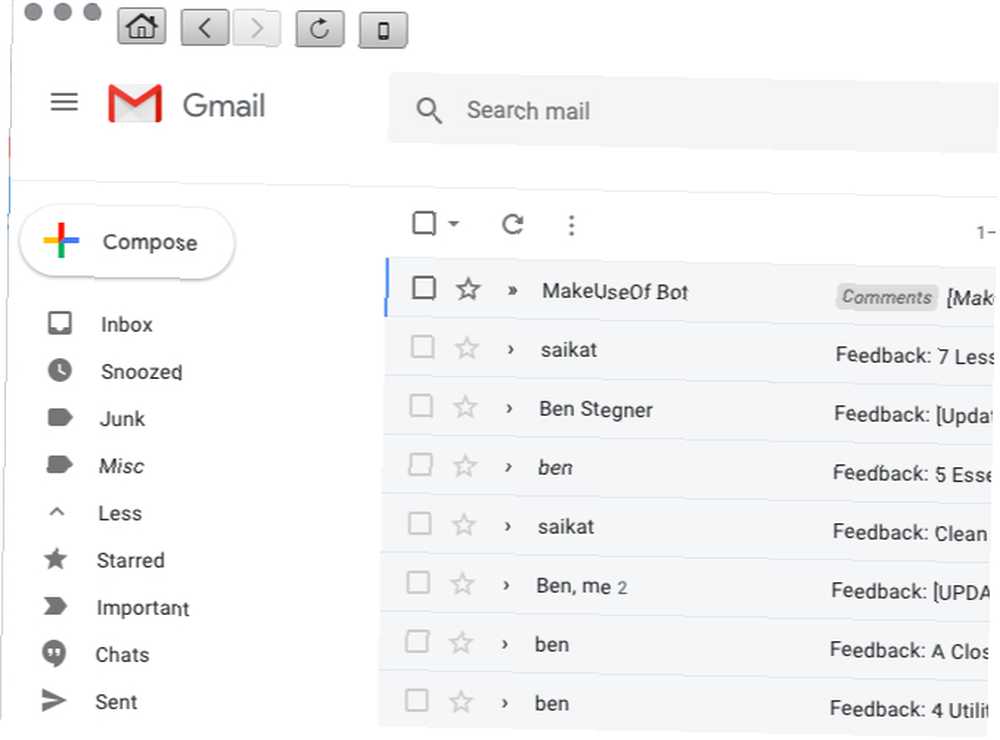The width and height of the screenshot is (1000, 740).
Task: Click the forward arrow navigation button
Action: pyautogui.click(x=256, y=28)
